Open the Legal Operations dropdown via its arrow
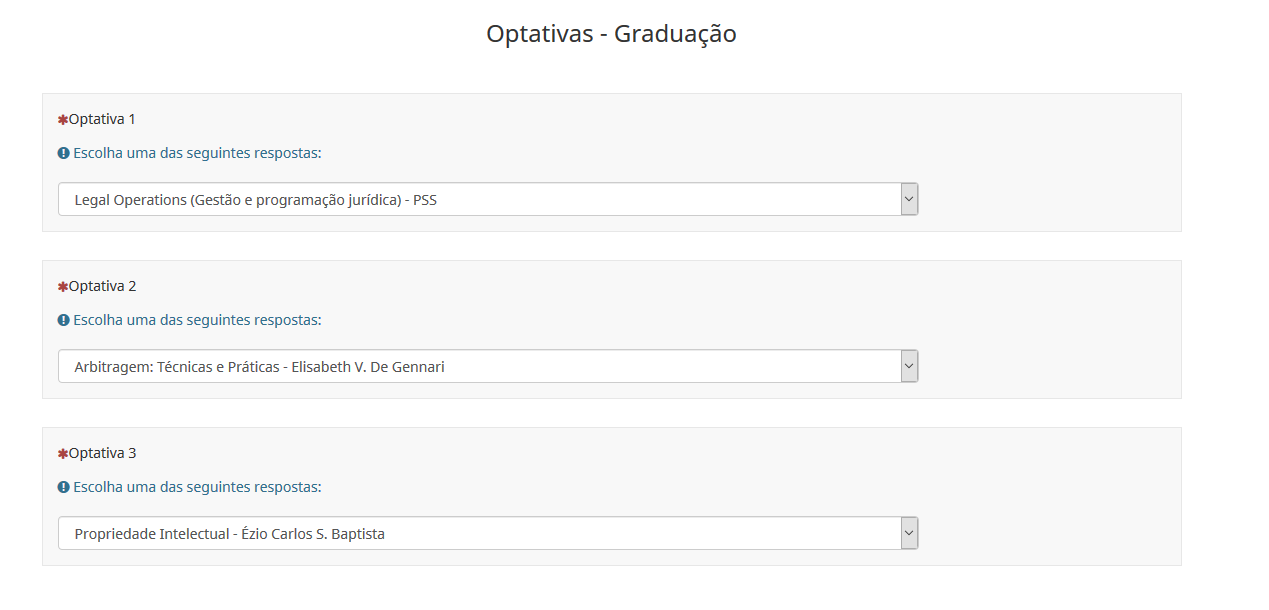The width and height of the screenshot is (1269, 610). click(909, 200)
